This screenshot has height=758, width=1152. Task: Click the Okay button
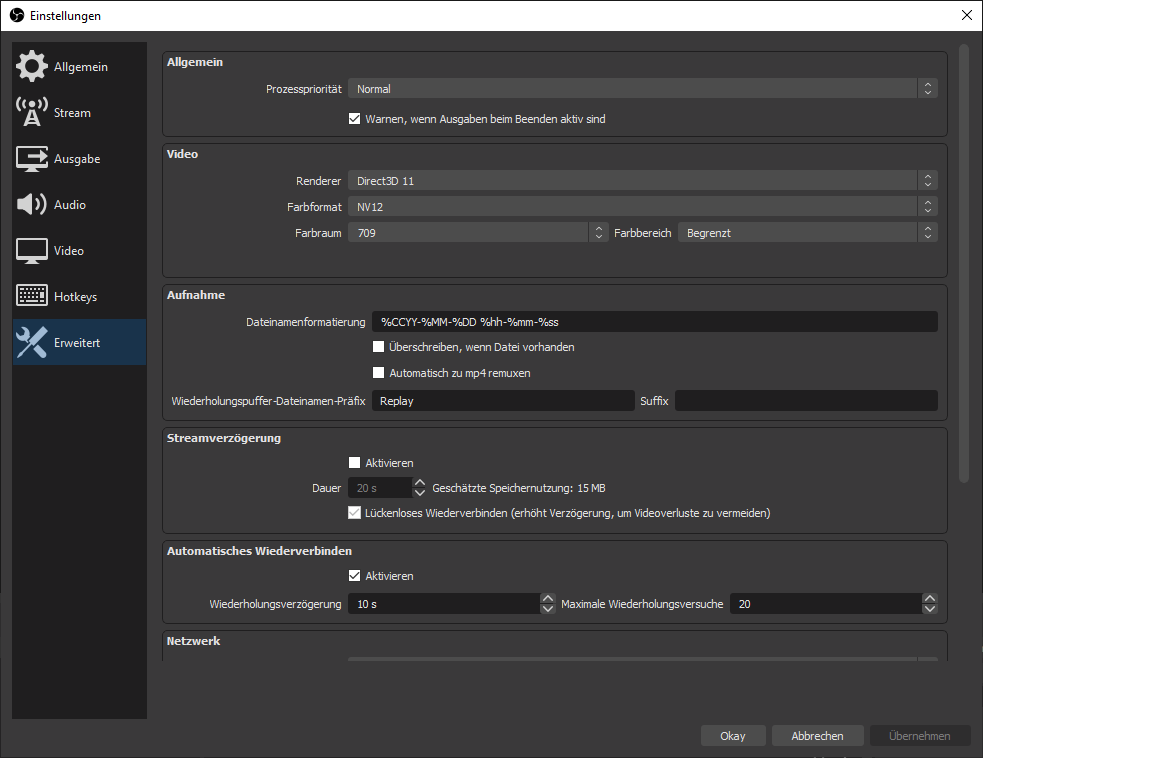(732, 735)
